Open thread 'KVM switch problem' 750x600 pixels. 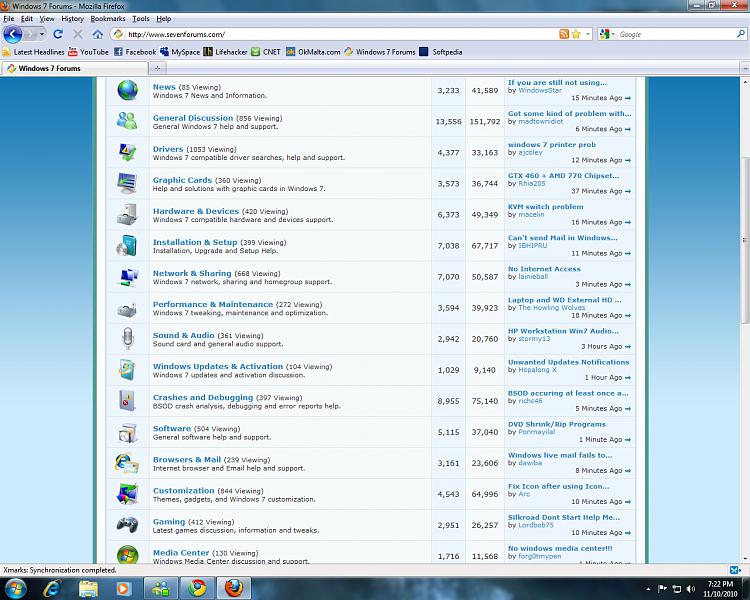546,207
